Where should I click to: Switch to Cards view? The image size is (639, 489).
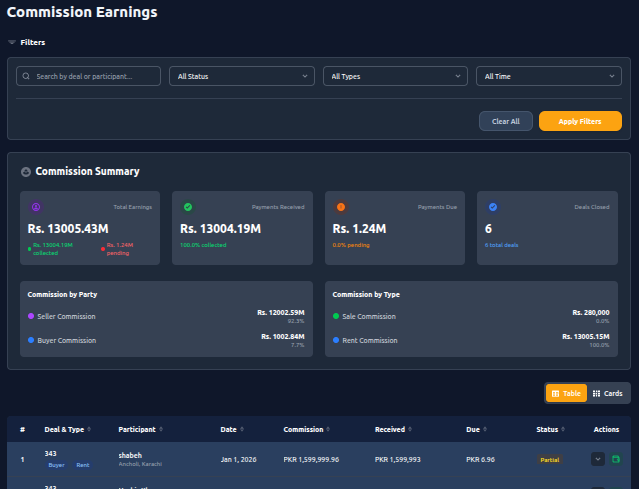(x=608, y=394)
